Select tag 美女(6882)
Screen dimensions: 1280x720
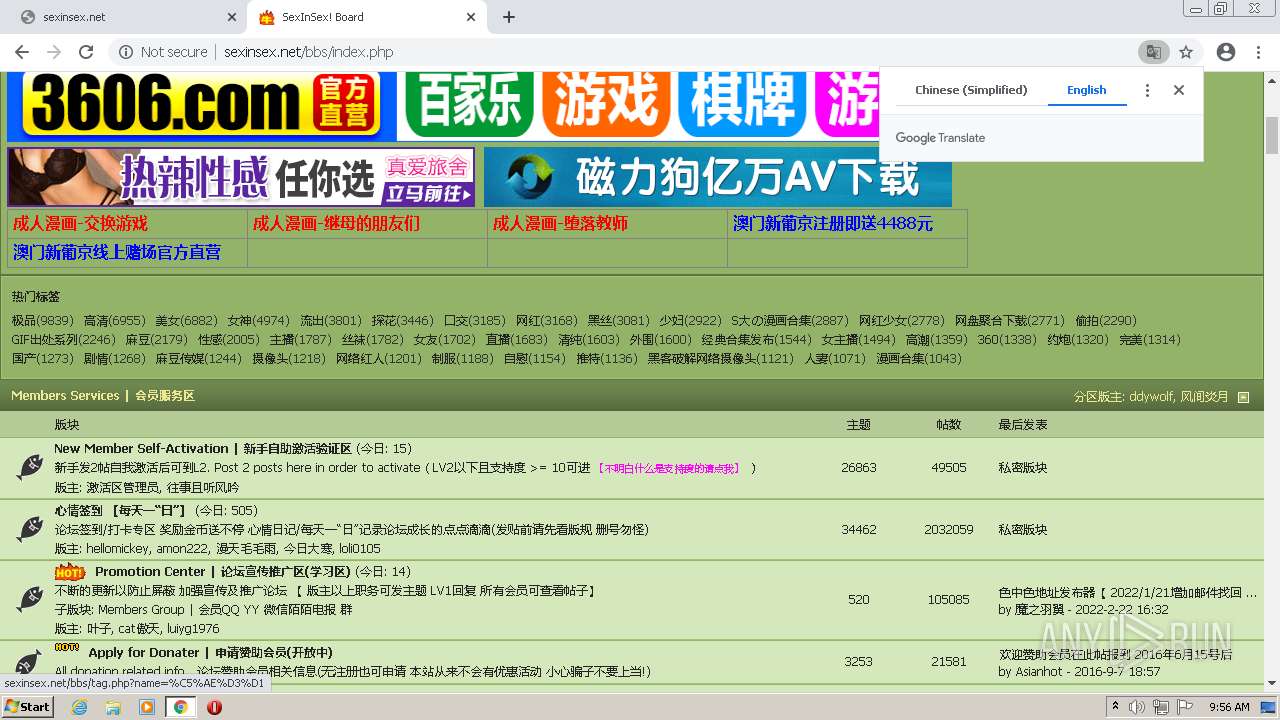pyautogui.click(x=186, y=321)
